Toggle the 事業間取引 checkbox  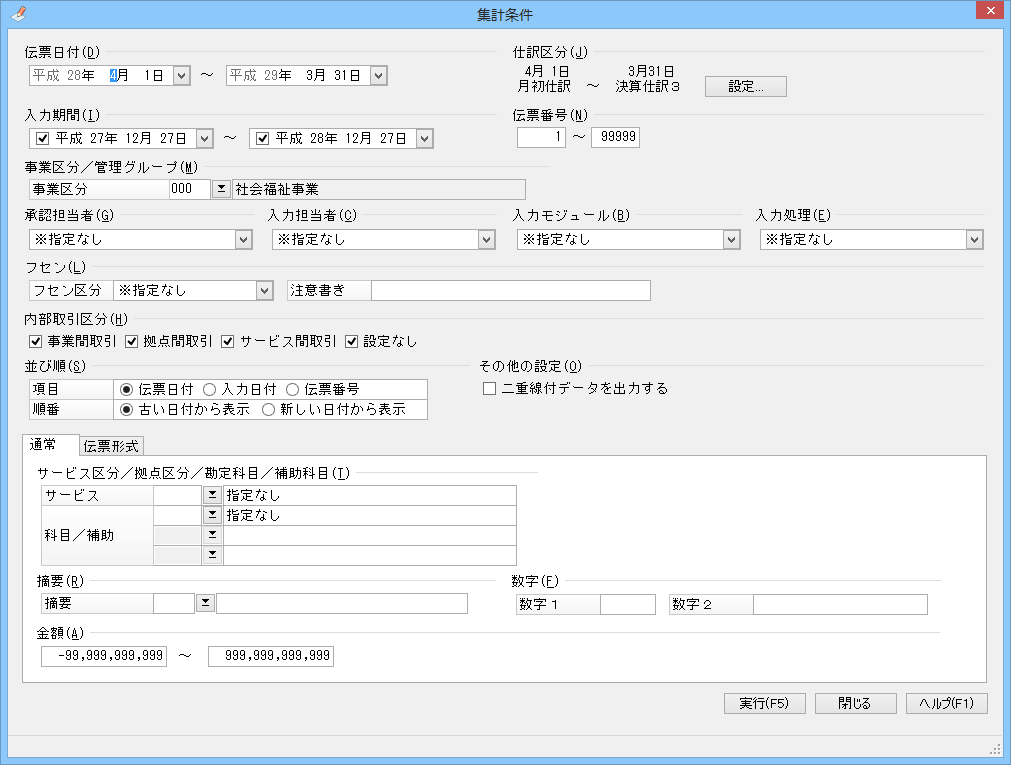(37, 342)
